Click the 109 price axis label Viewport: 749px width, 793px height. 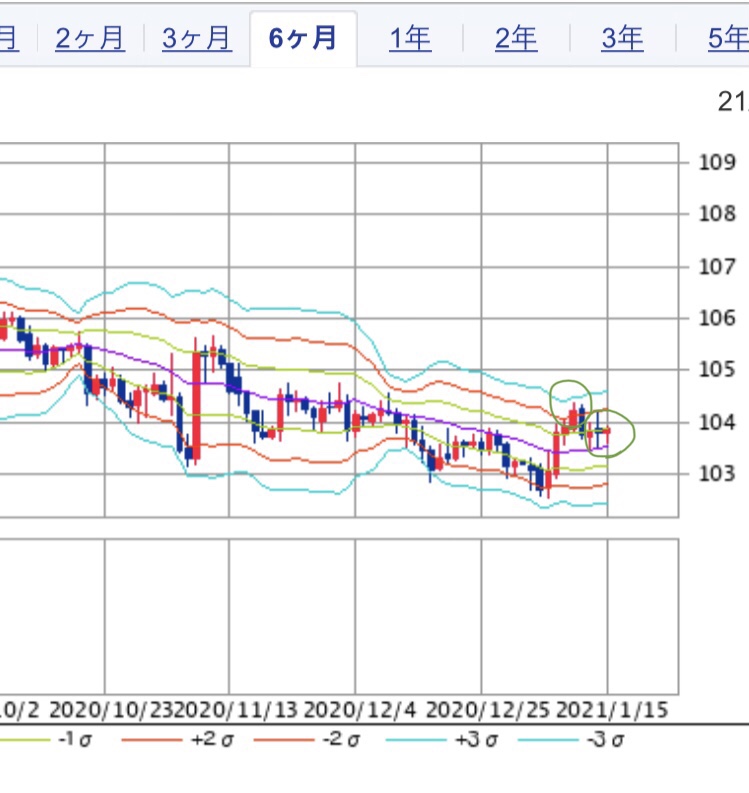(x=717, y=163)
